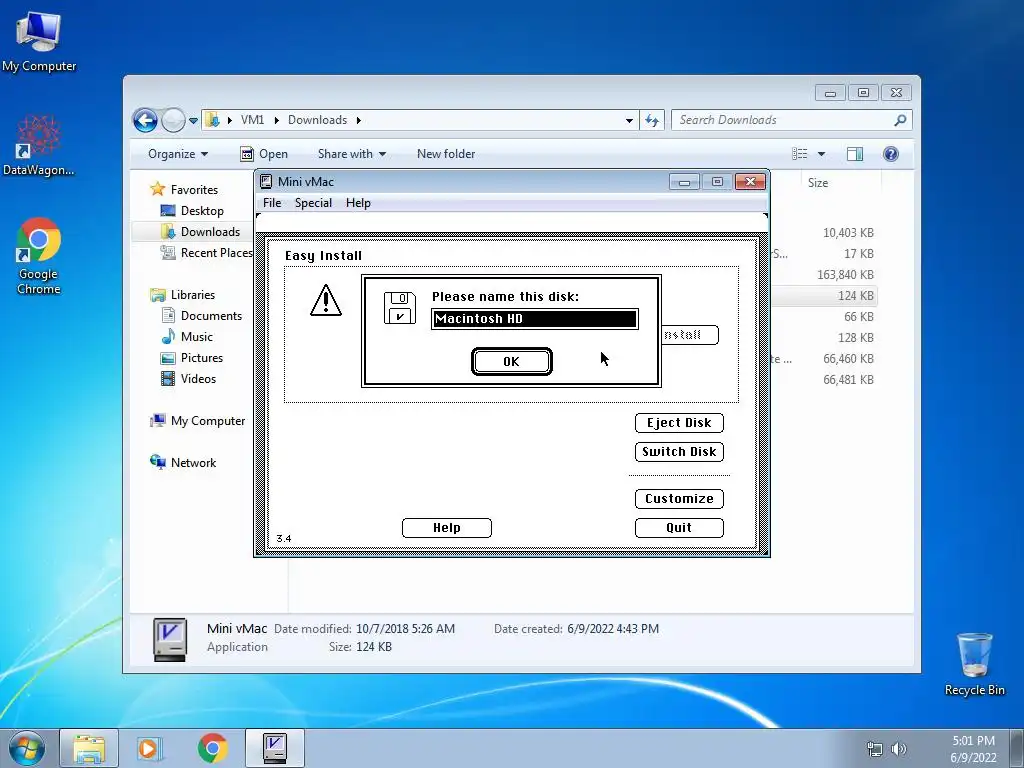Click New folder in Explorer toolbar
1024x768 pixels.
446,154
